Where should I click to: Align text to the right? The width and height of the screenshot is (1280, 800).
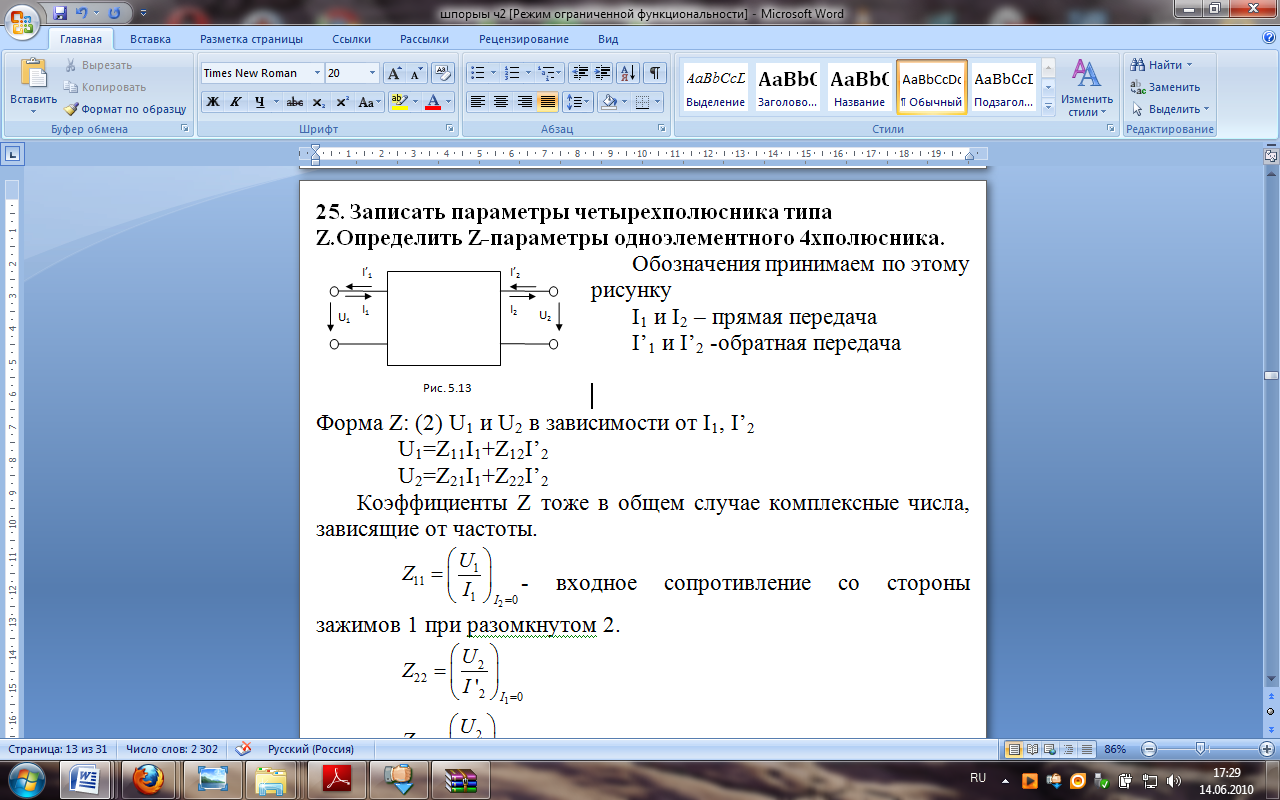pos(524,102)
